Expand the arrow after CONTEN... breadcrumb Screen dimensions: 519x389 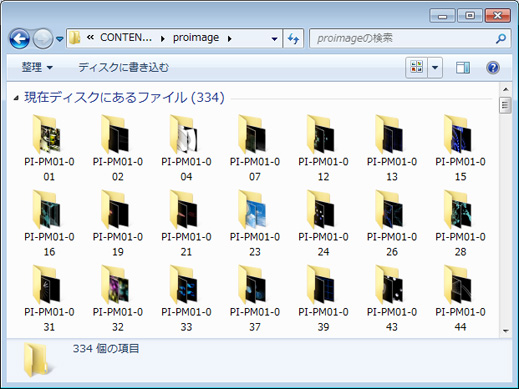[x=163, y=39]
